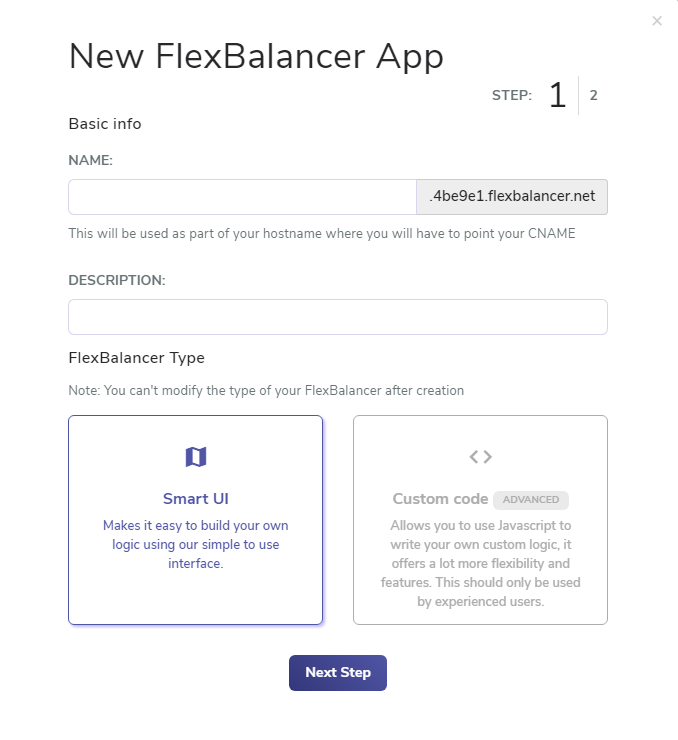Click the Next Step button
The image size is (678, 740).
(338, 673)
